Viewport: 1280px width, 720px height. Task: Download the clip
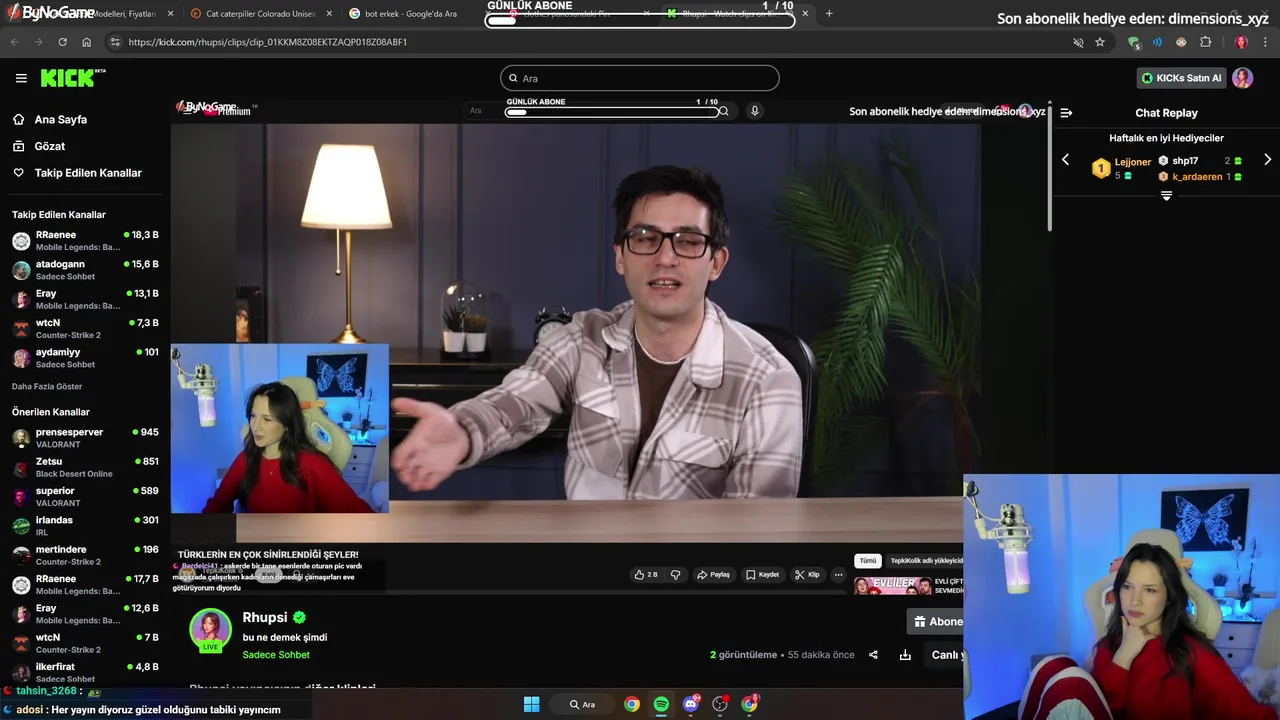905,655
